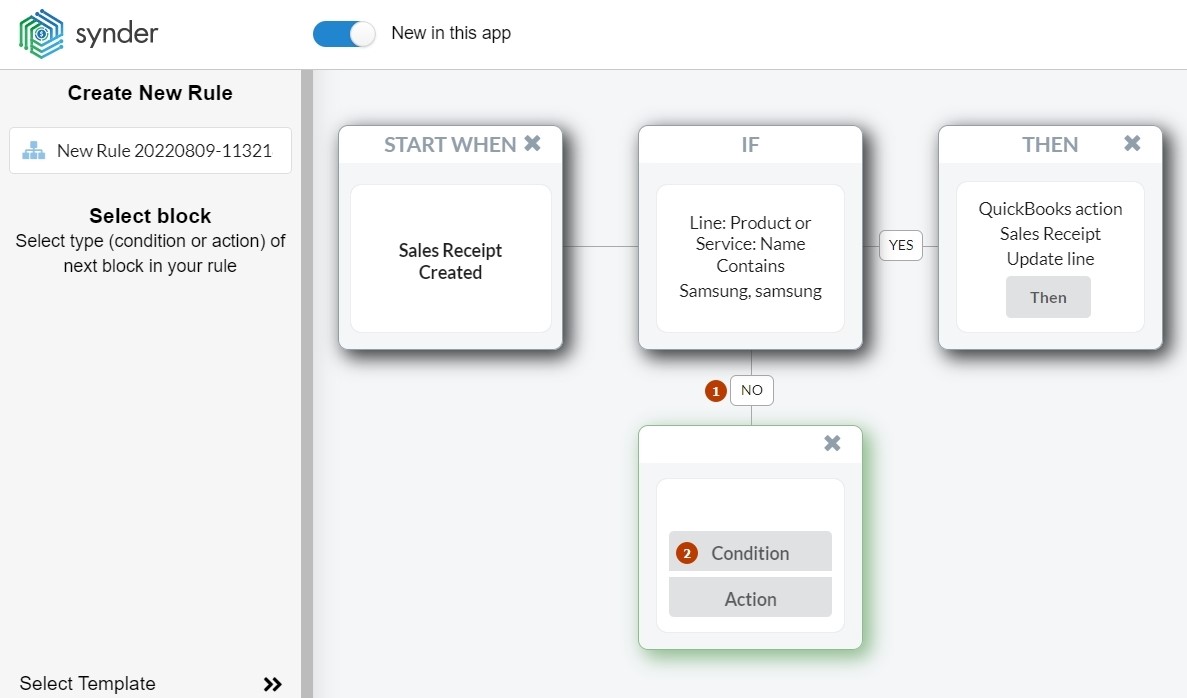
Task: Click the Synder hexagon logo
Action: pyautogui.click(x=40, y=33)
